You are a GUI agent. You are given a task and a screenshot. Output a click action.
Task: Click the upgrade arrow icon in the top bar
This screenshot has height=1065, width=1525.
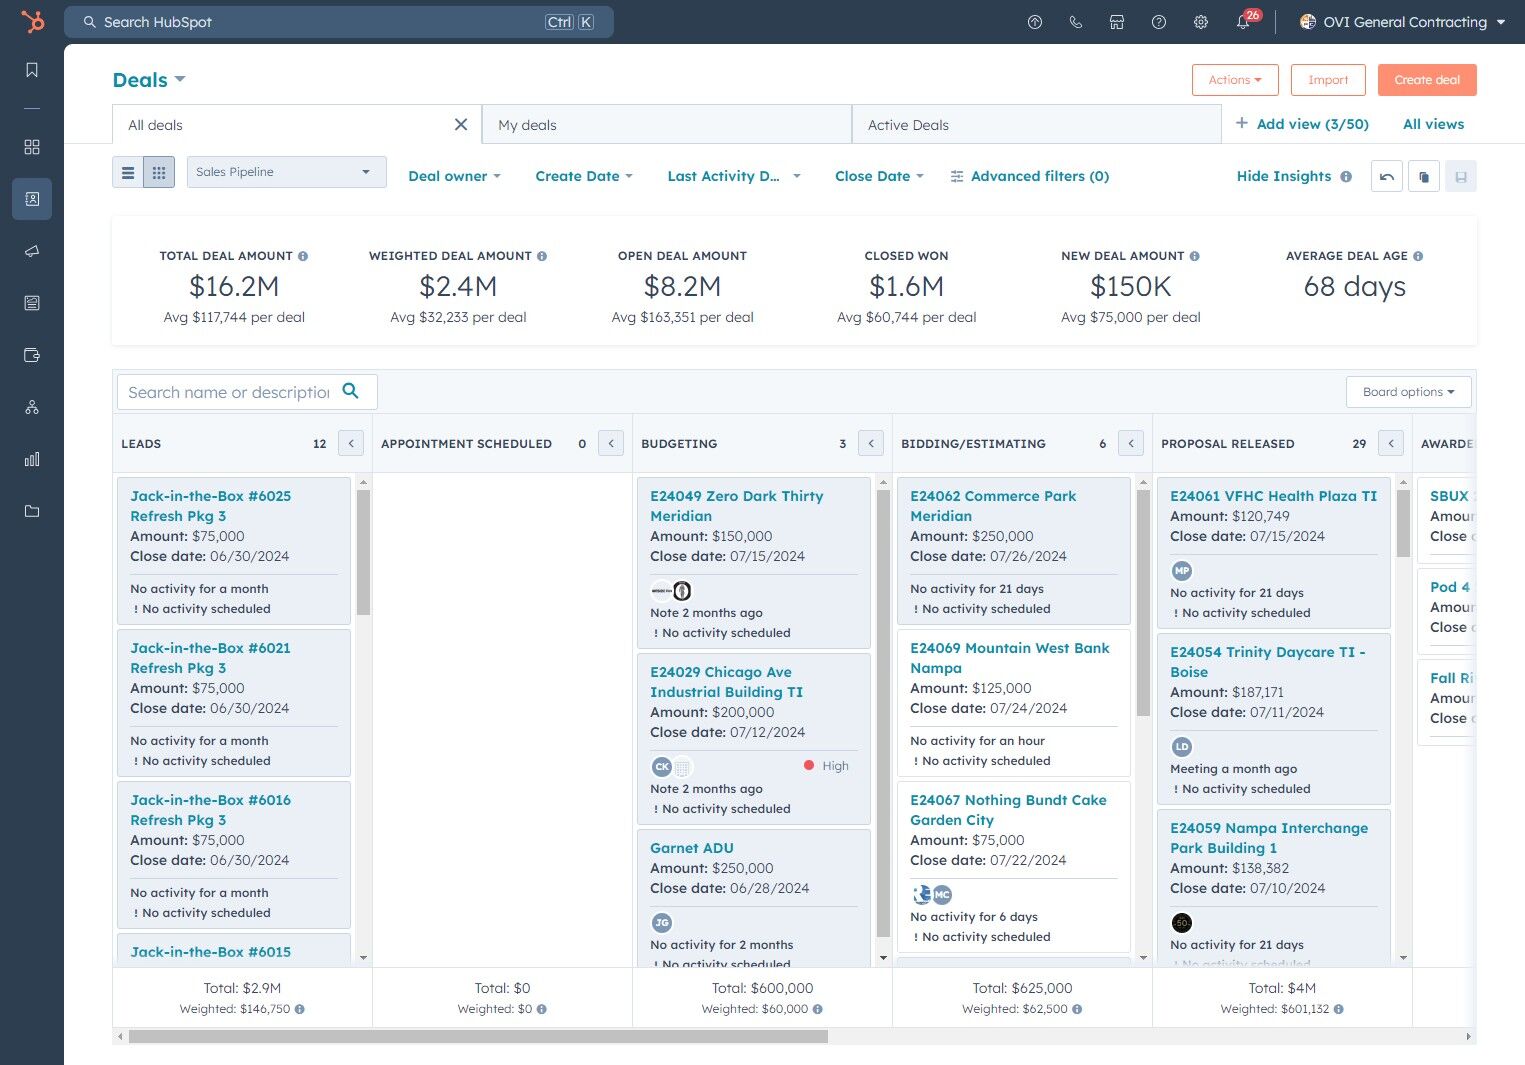pos(1035,22)
